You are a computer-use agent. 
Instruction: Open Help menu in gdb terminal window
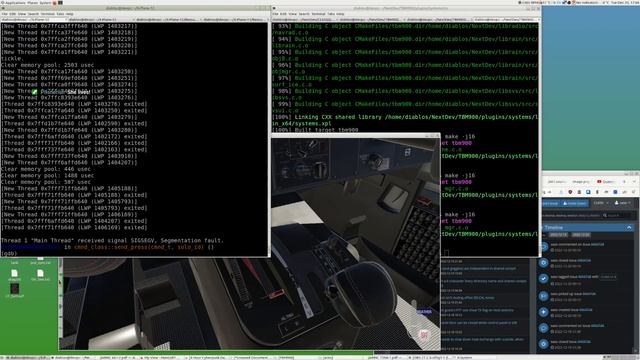69,14
